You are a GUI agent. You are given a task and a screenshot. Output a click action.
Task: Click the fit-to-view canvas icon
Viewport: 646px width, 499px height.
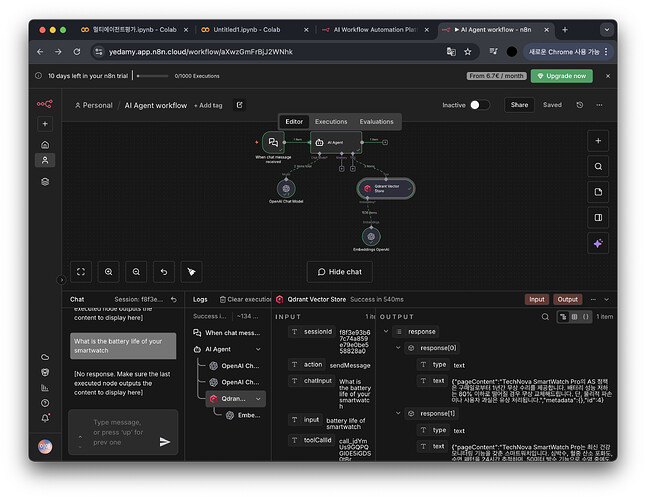pos(81,271)
